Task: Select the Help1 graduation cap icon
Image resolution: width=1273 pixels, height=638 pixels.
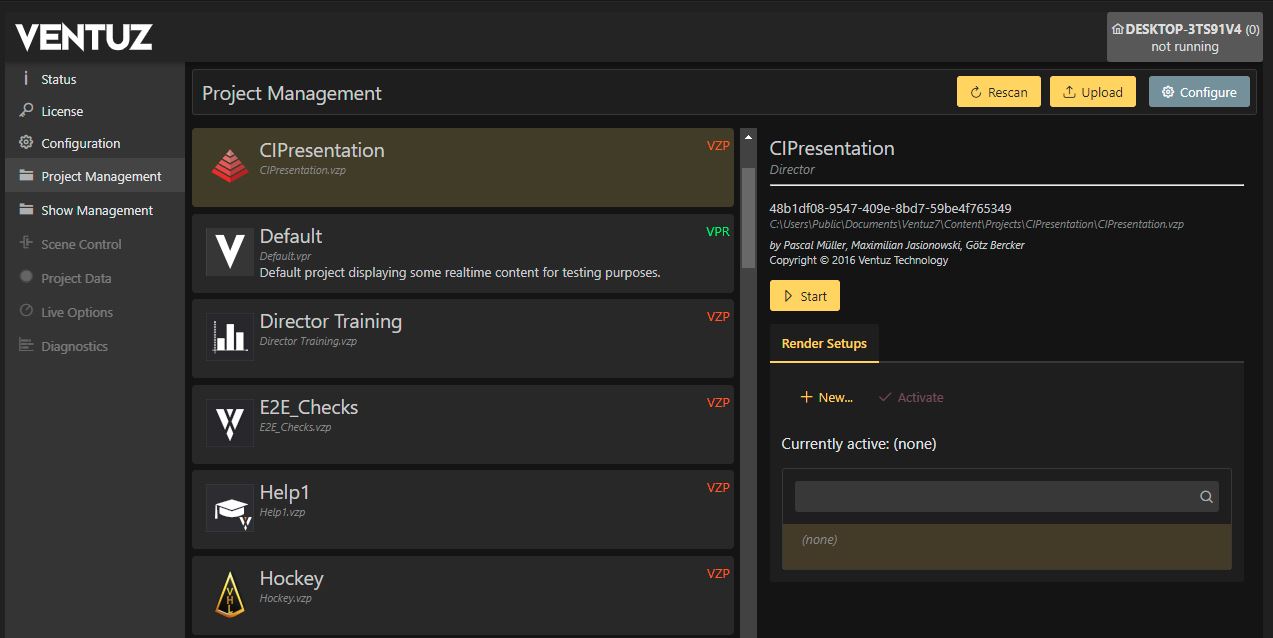Action: (230, 508)
